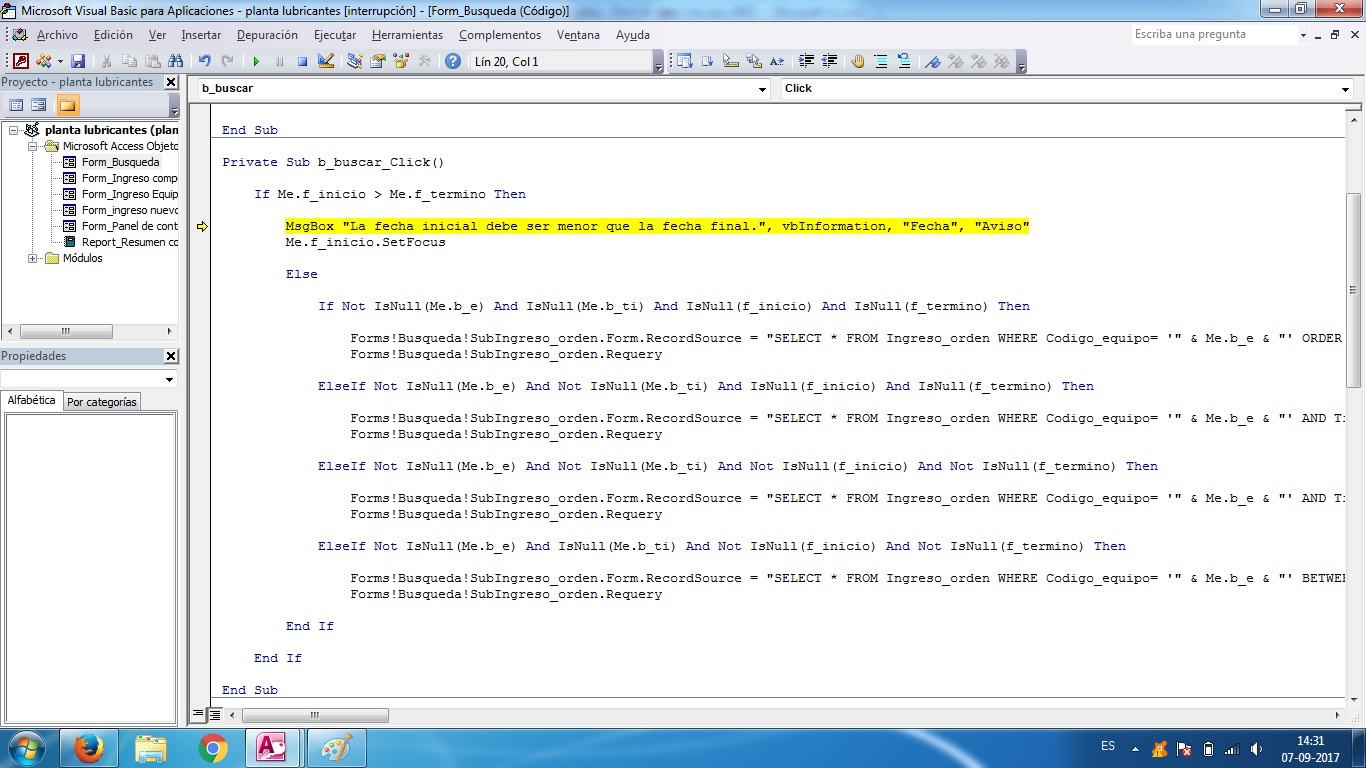Click the Copy icon in the toolbar
The image size is (1366, 768).
(x=130, y=61)
